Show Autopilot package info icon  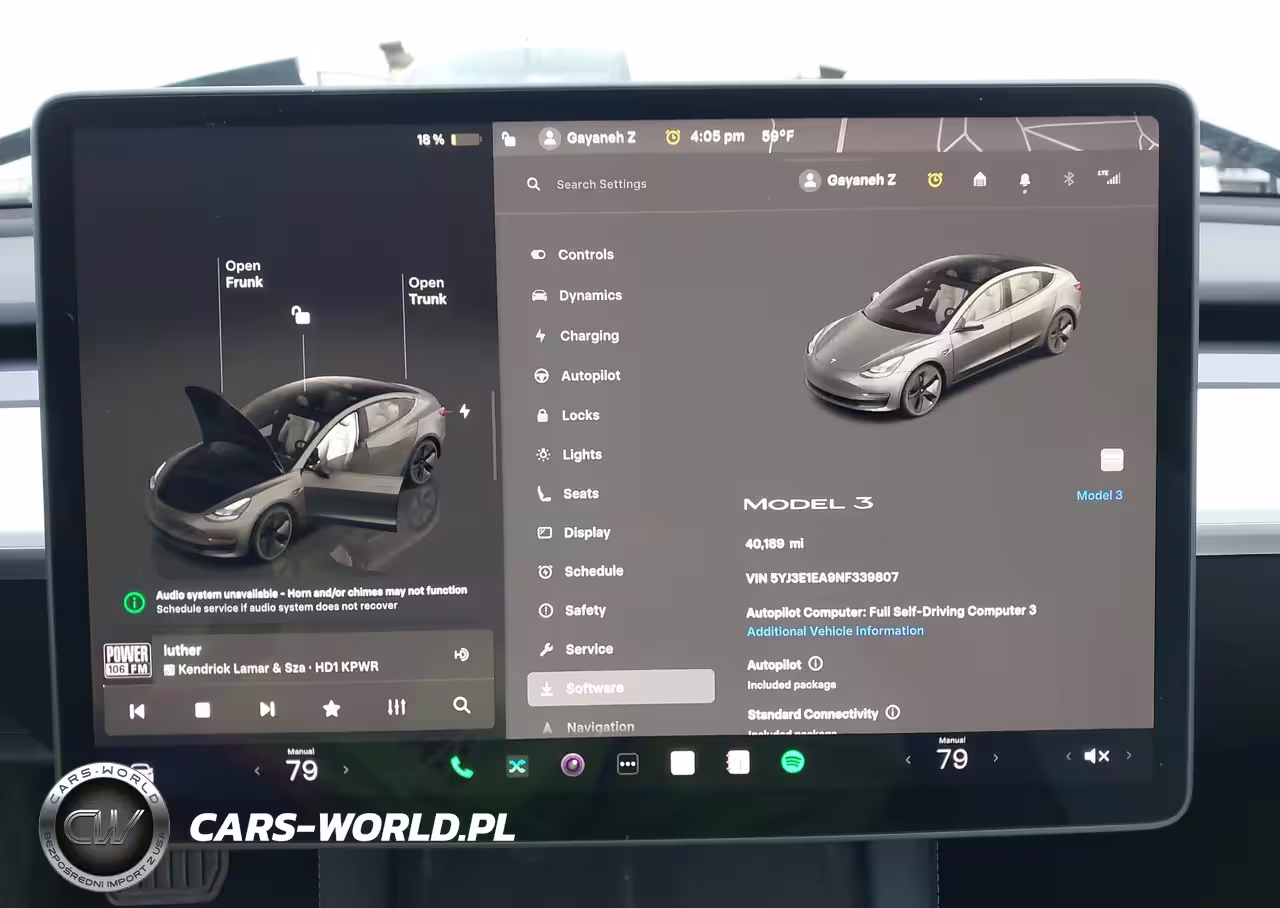point(815,664)
